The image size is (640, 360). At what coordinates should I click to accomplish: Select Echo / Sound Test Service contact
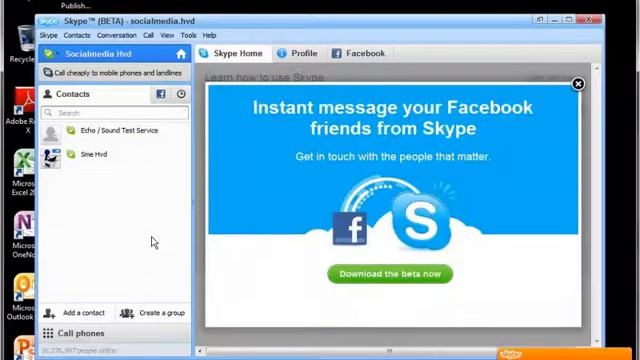(x=114, y=133)
